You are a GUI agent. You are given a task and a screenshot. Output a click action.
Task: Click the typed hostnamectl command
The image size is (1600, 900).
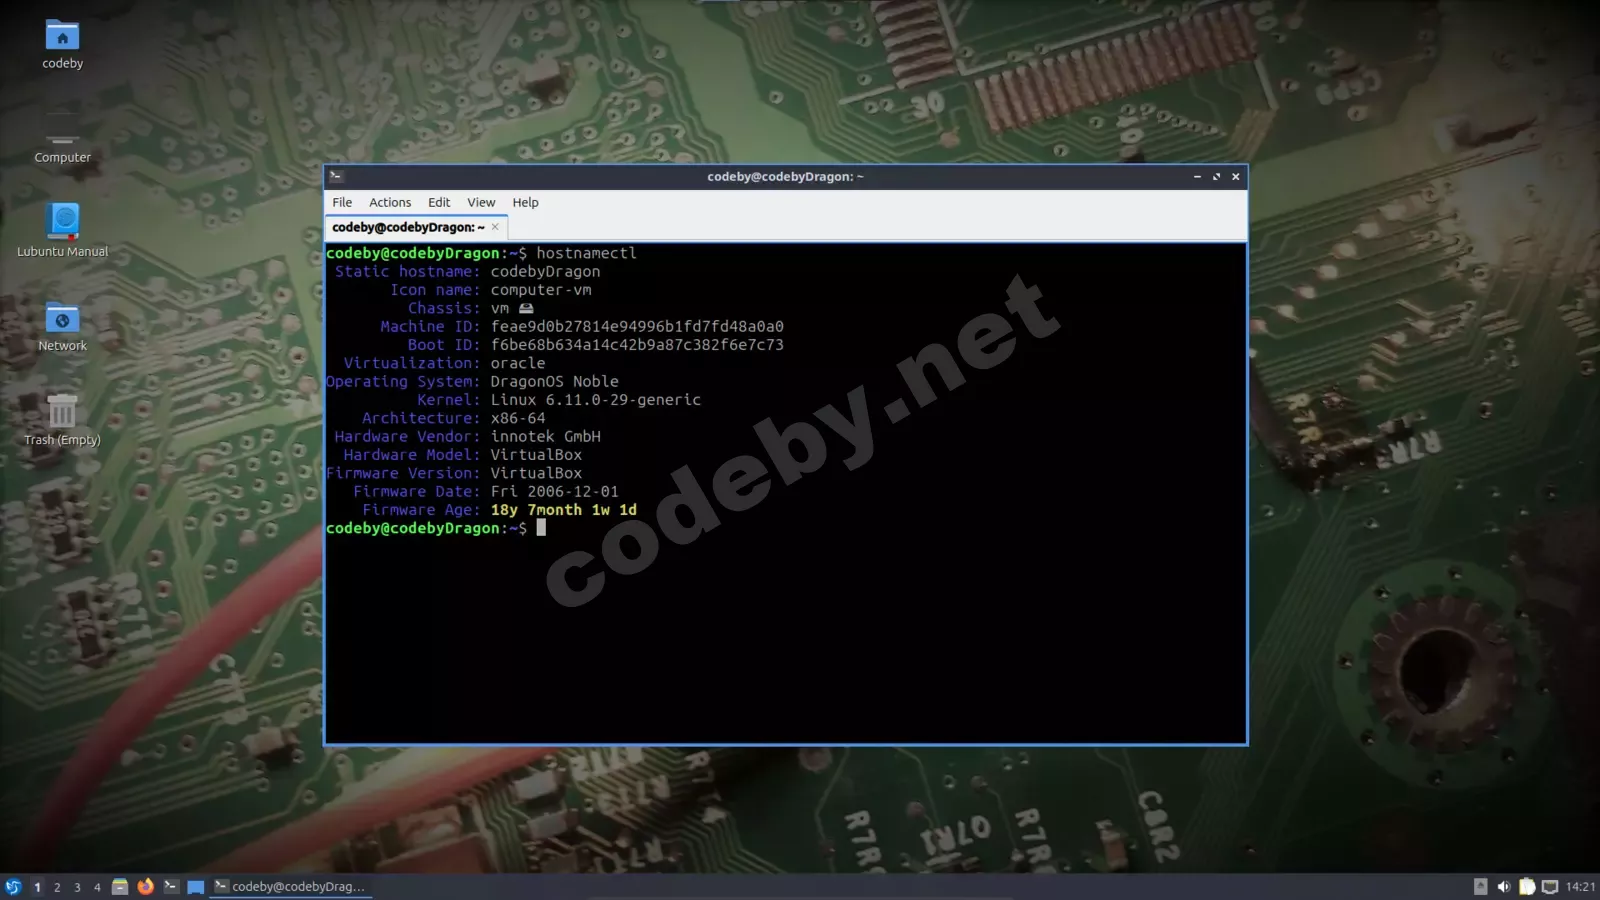(586, 253)
